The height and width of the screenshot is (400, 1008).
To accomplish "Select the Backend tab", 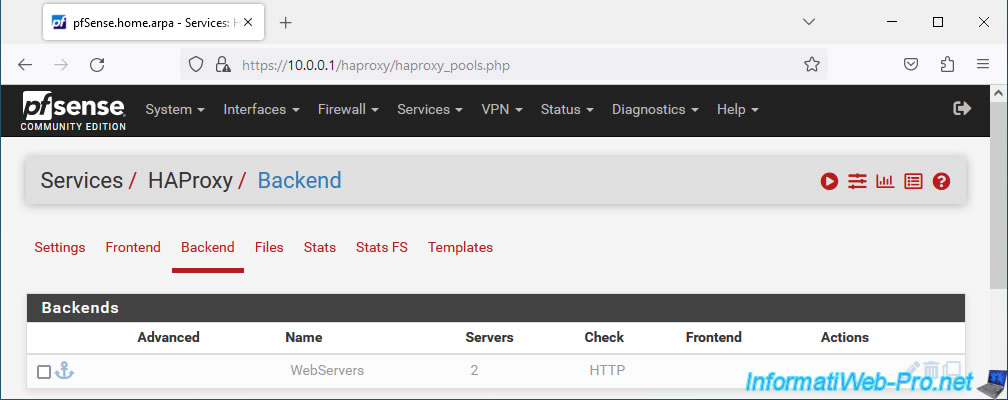I will (x=208, y=248).
